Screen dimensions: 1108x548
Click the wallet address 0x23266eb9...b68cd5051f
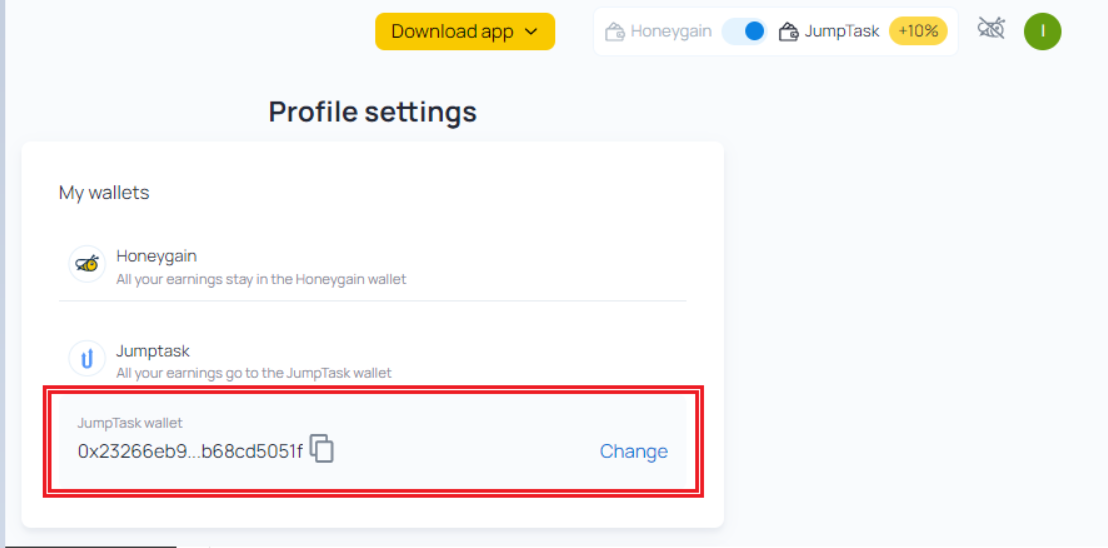coord(190,451)
